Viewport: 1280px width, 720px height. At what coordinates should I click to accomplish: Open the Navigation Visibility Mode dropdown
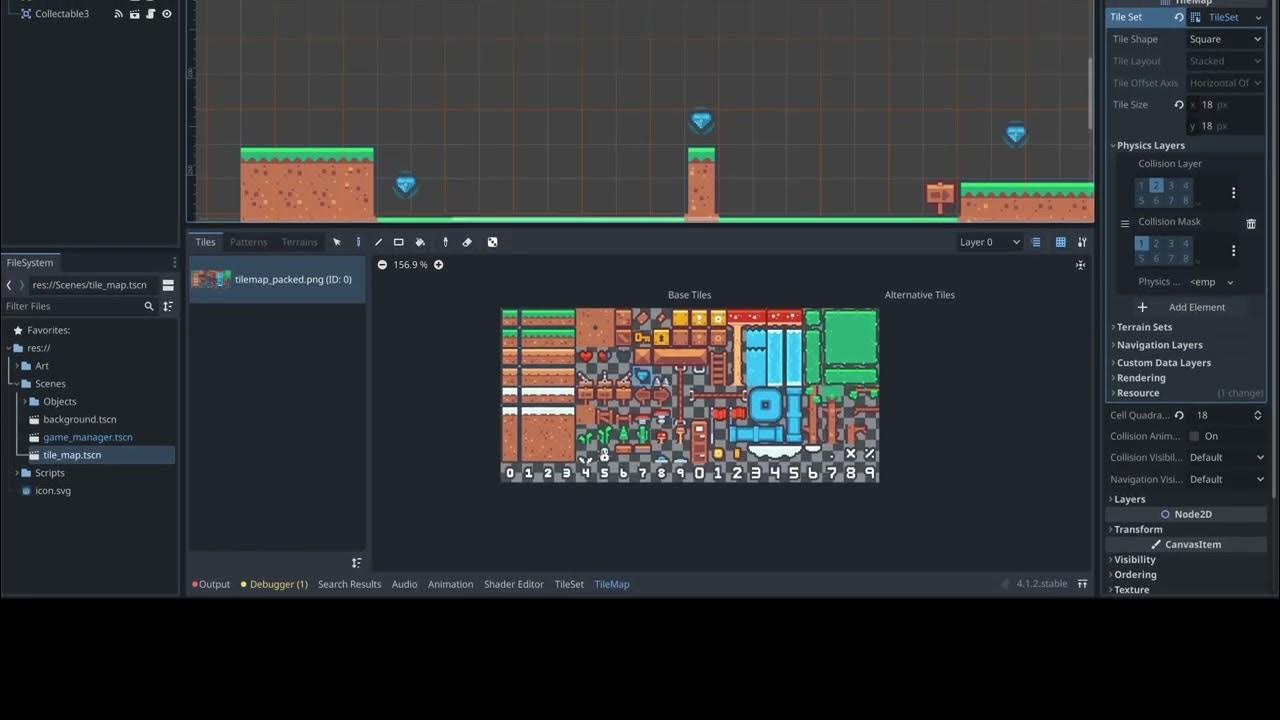point(1226,479)
